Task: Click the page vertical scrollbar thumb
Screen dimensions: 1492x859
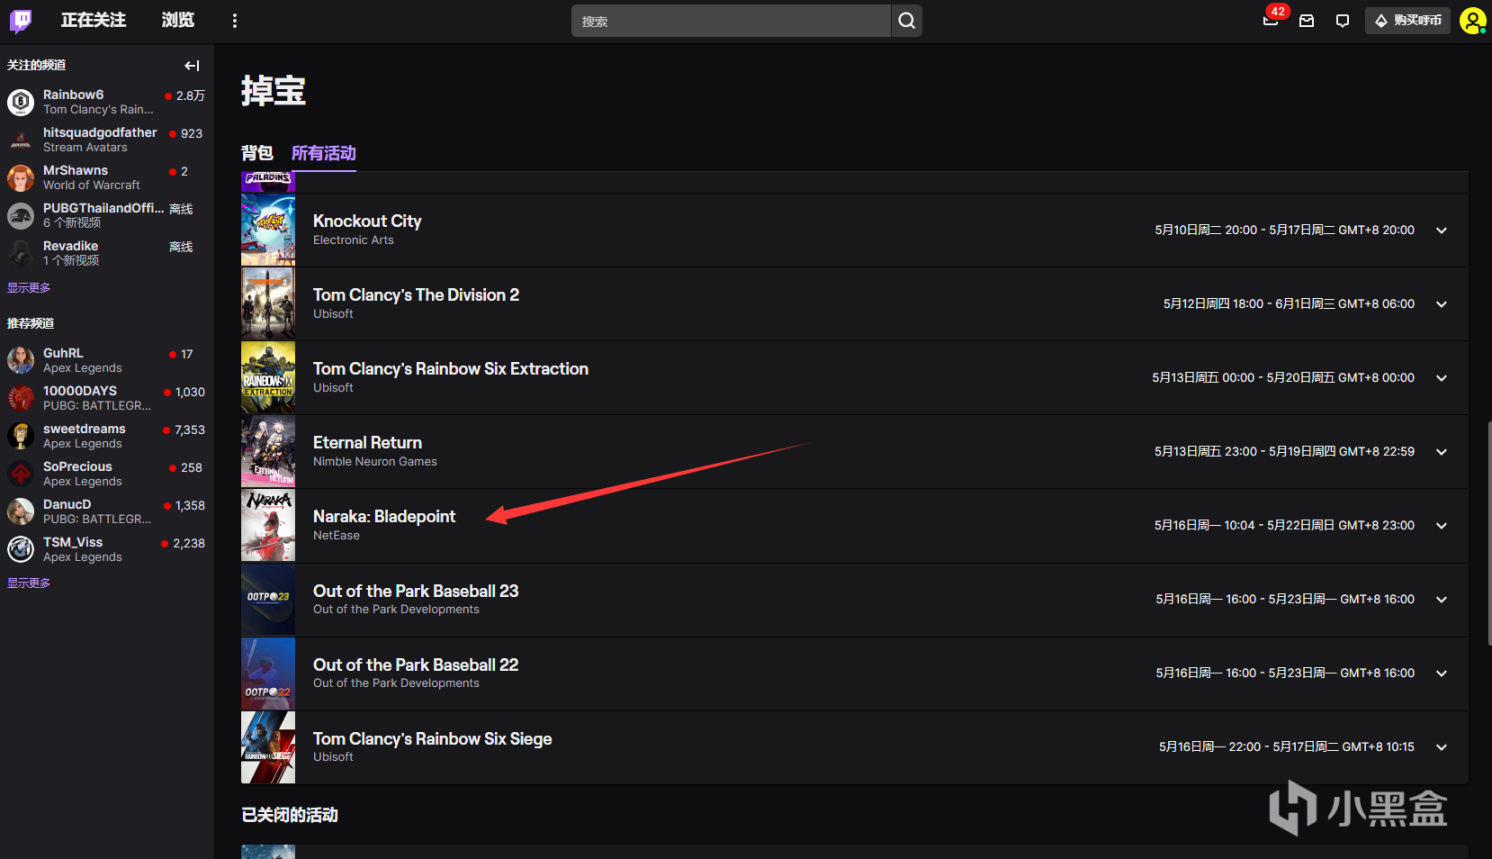Action: (x=1489, y=533)
